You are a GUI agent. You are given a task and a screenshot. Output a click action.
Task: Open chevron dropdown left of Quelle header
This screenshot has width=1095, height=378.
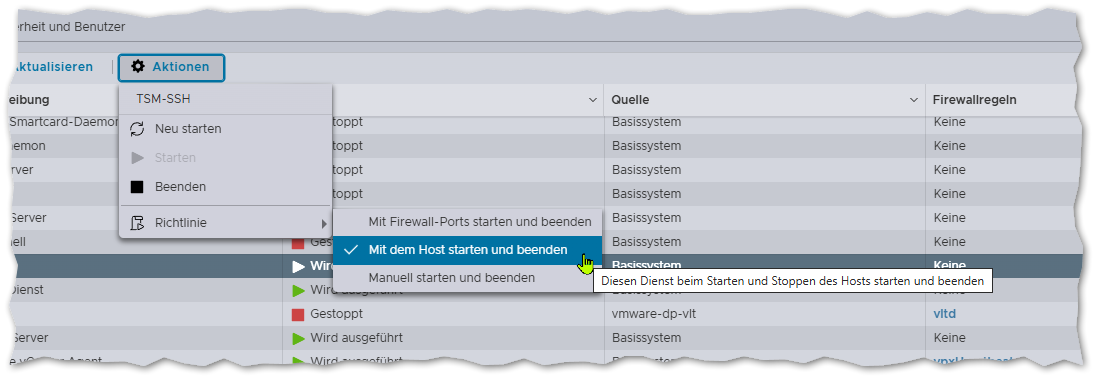coord(593,100)
